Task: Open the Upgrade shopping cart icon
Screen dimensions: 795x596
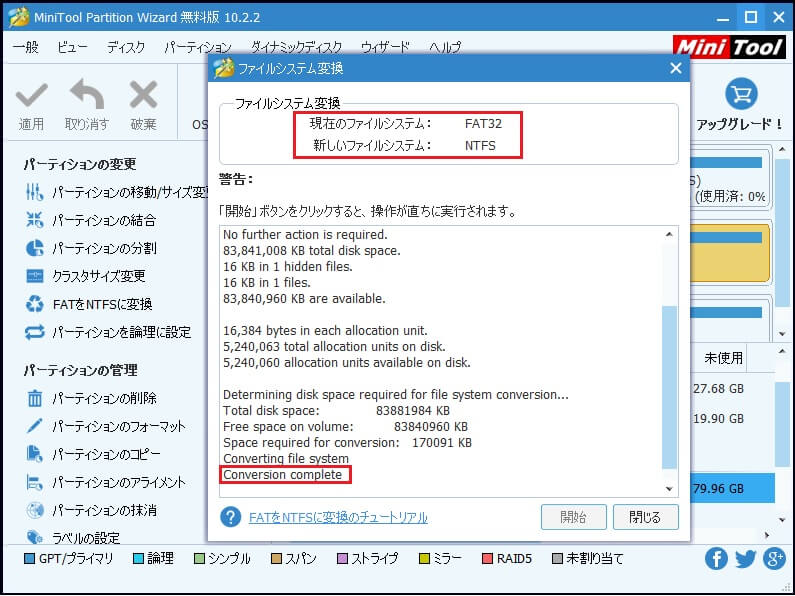Action: pyautogui.click(x=741, y=94)
